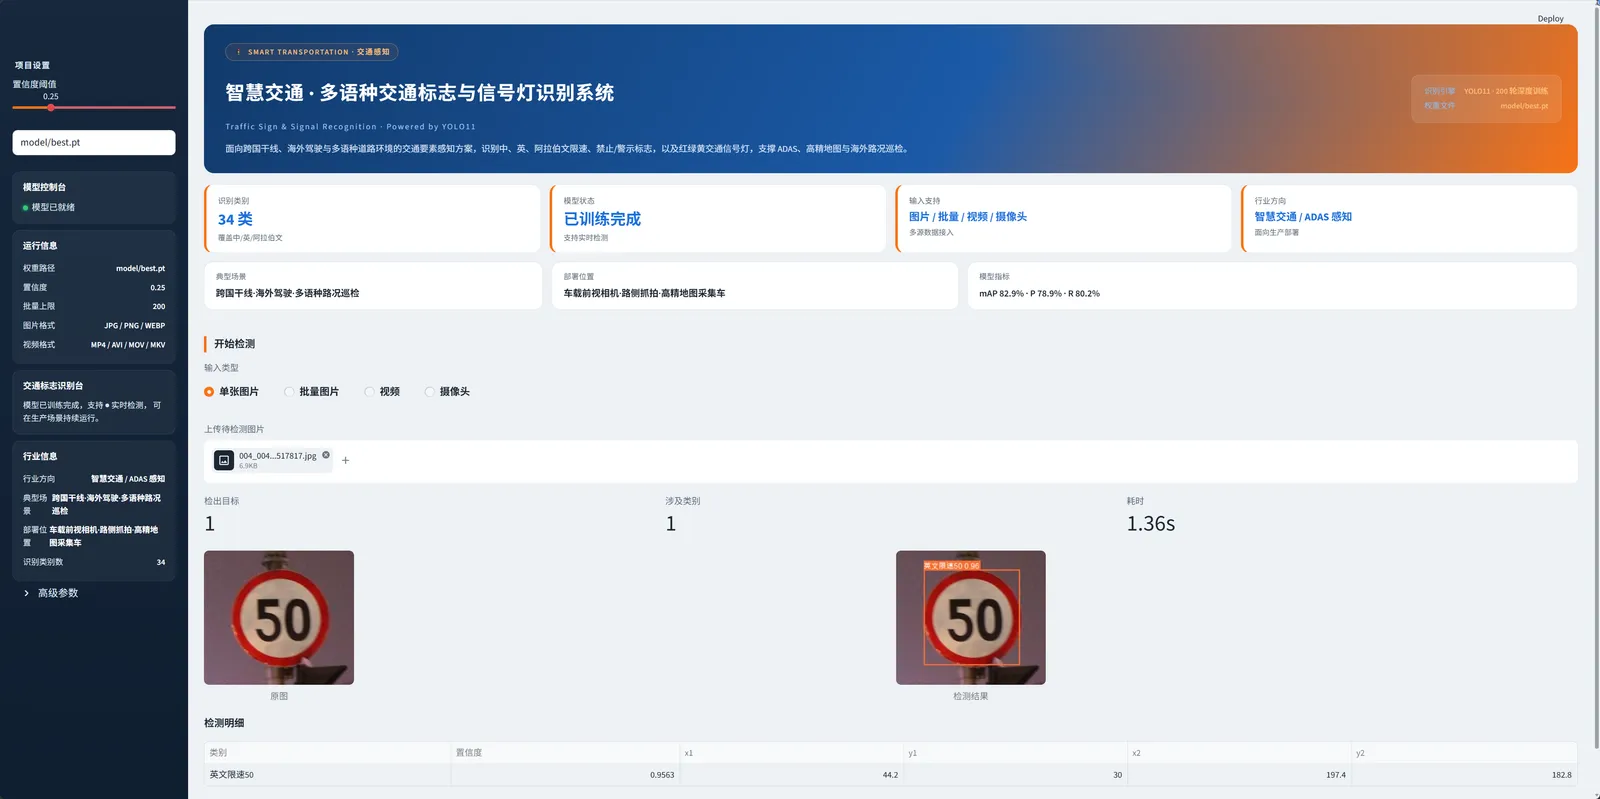The width and height of the screenshot is (1600, 799).
Task: Select the 197.4 cell in the table
Action: (1240, 775)
